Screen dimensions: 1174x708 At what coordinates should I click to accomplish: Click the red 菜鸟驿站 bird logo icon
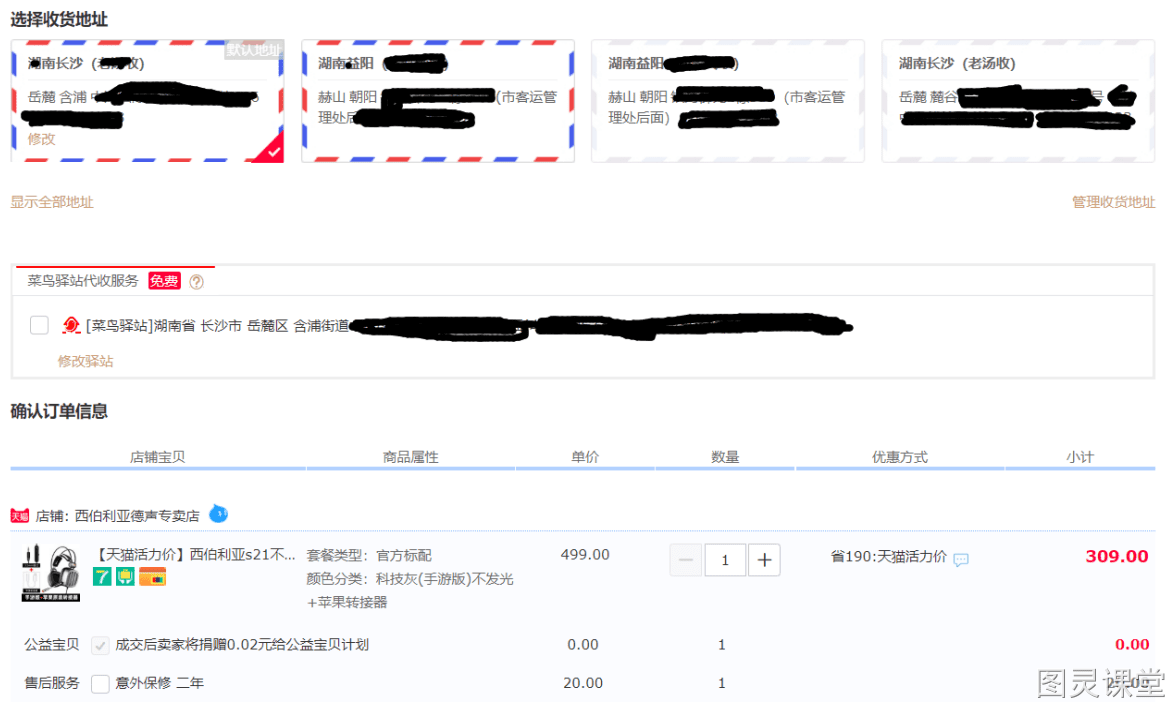click(71, 325)
